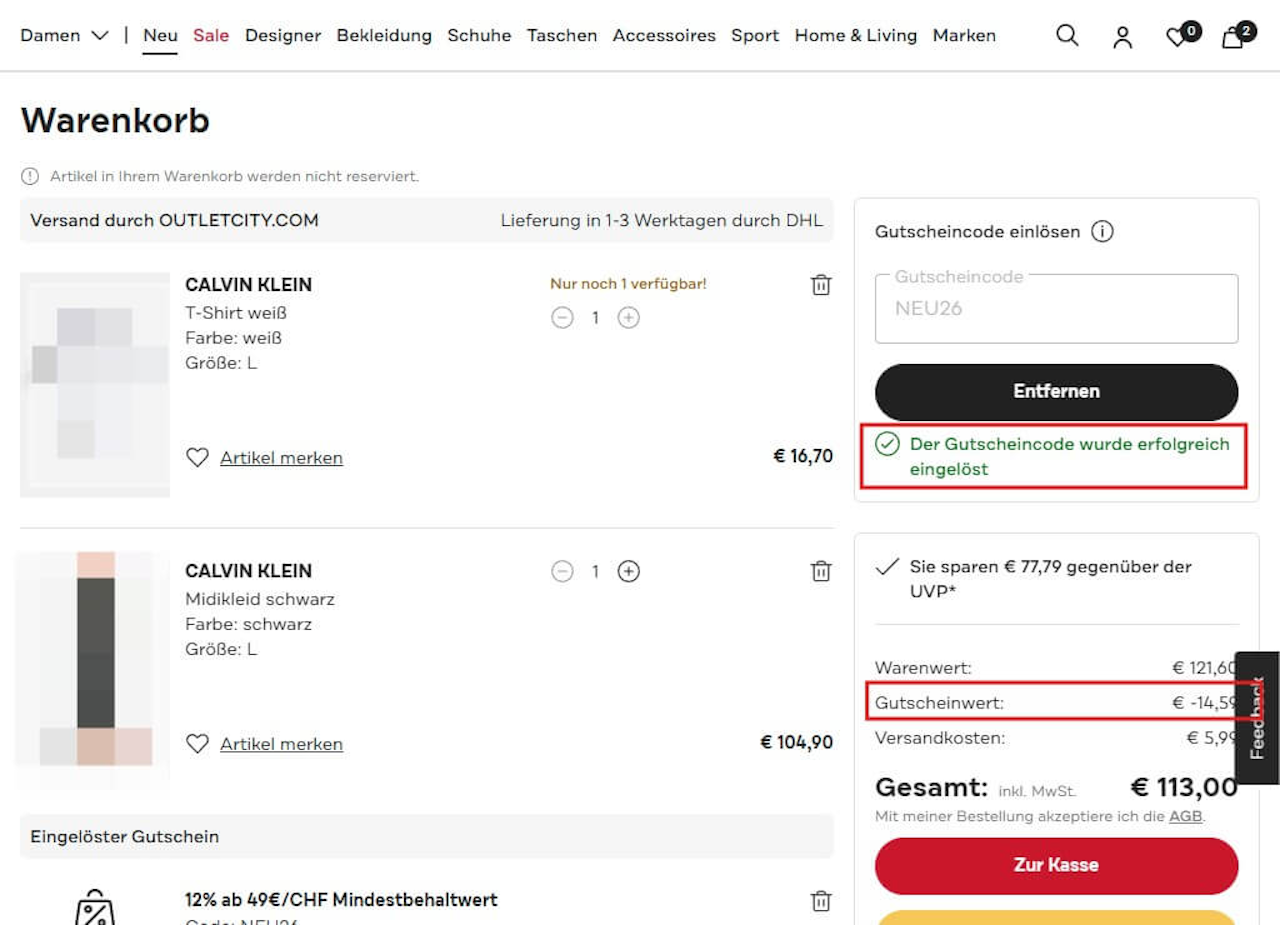Delete the T-Shirt weiß item via trash icon
This screenshot has width=1280, height=925.
(821, 285)
